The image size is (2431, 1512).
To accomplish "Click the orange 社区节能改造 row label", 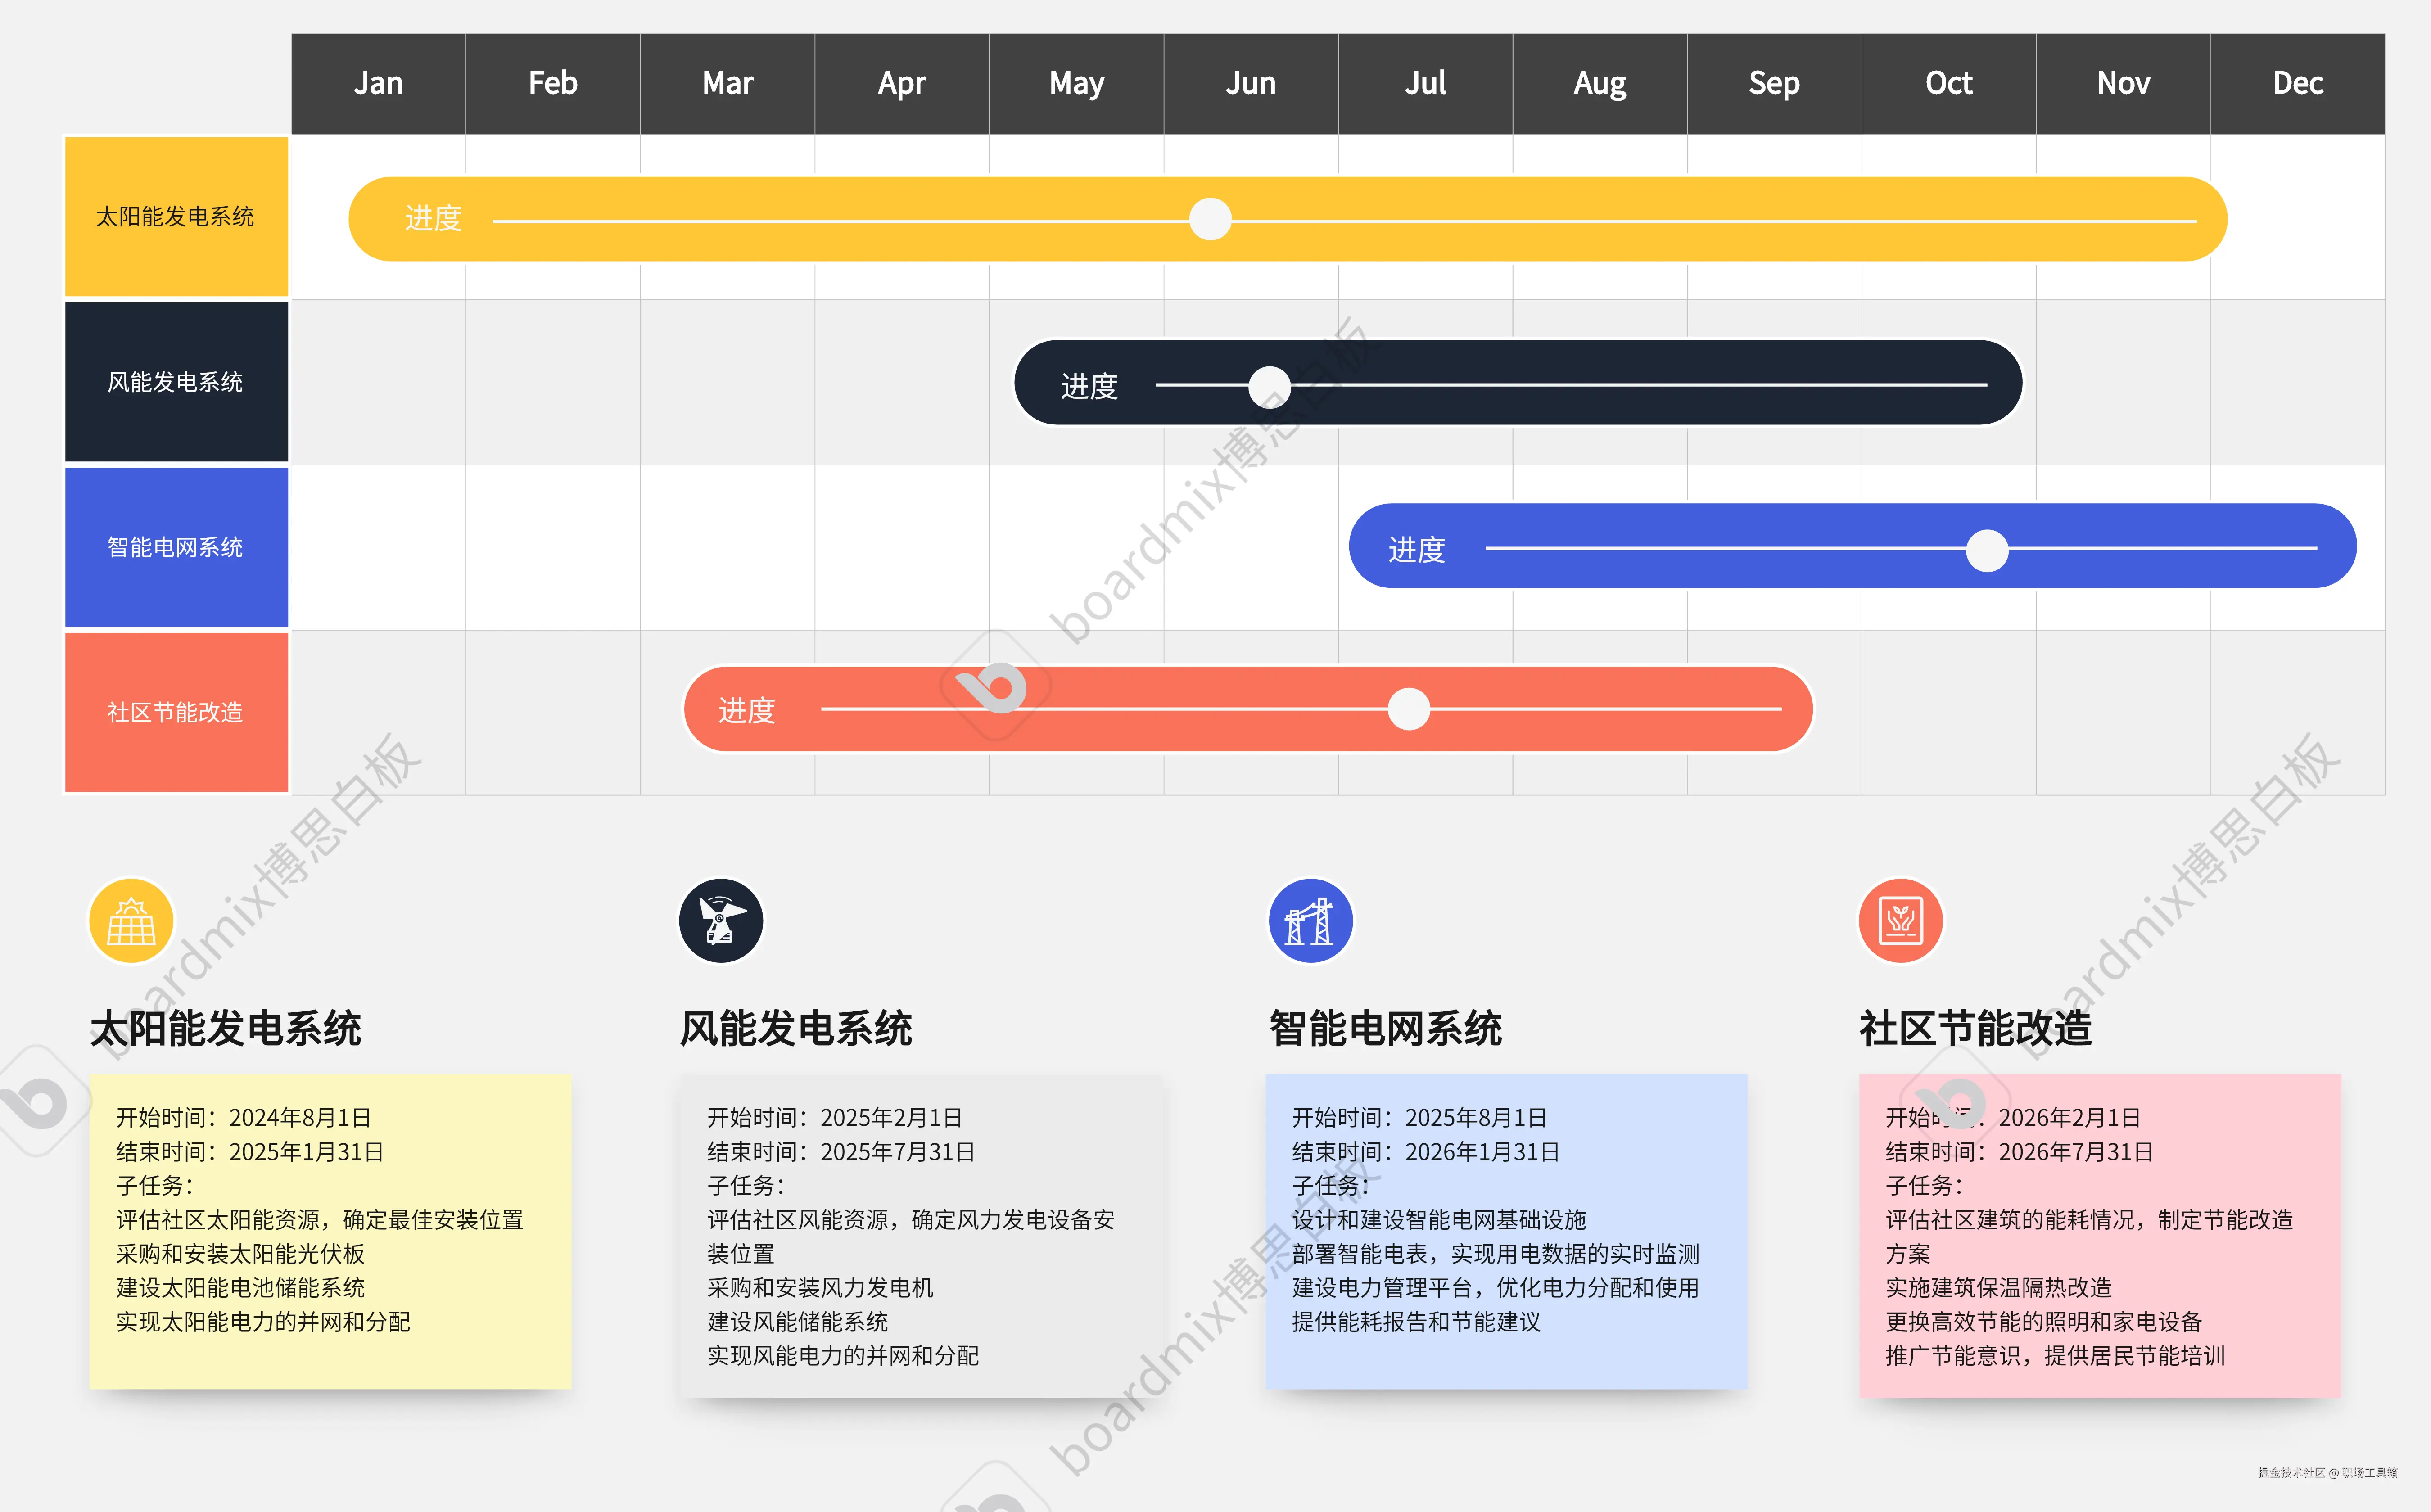I will (x=176, y=712).
